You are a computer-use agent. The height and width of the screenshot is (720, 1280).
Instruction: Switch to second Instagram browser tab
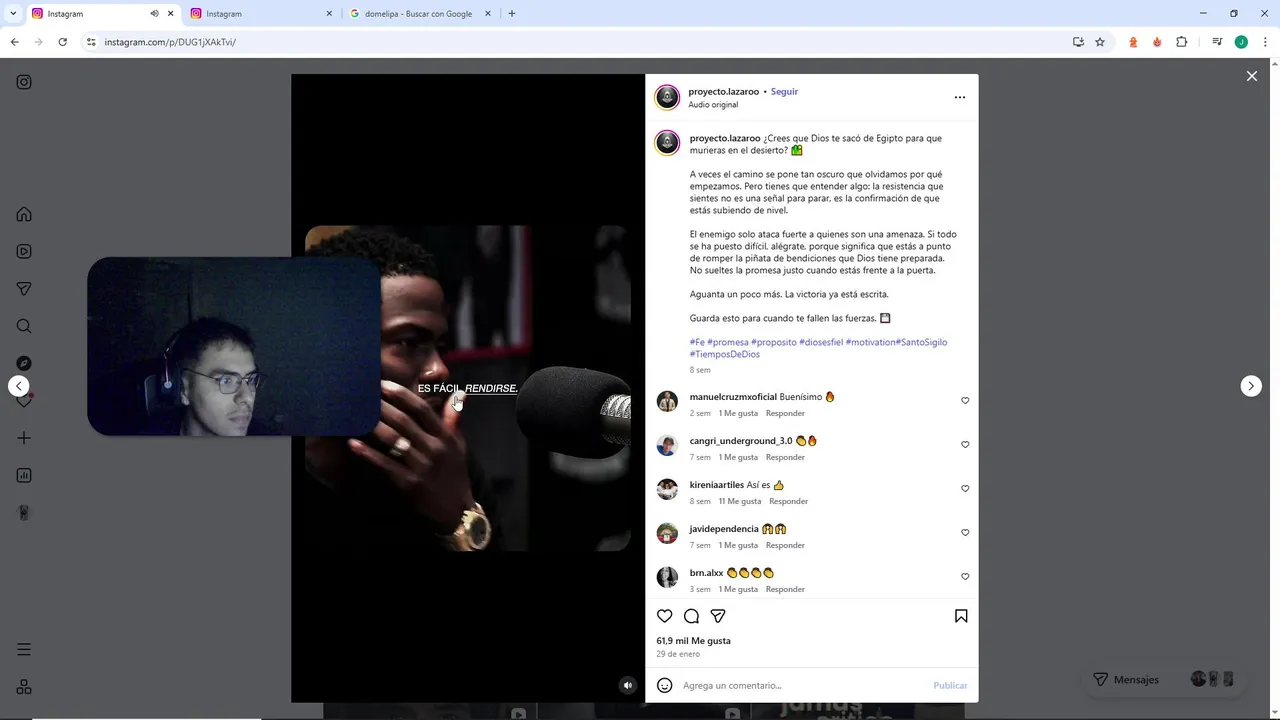(x=262, y=13)
